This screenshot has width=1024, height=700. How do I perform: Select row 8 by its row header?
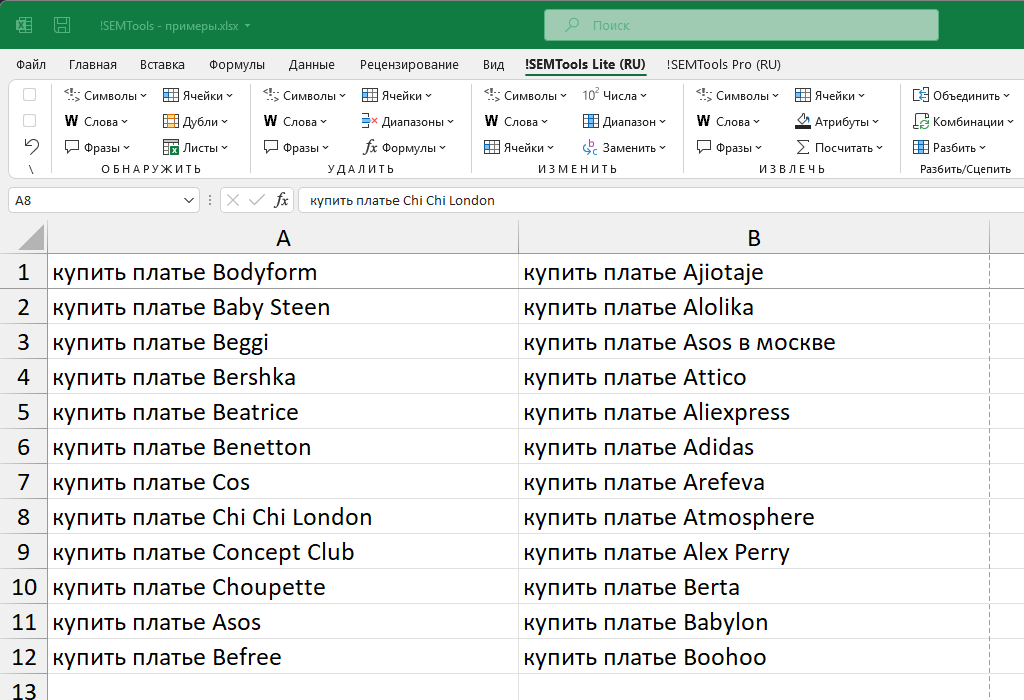(x=24, y=517)
